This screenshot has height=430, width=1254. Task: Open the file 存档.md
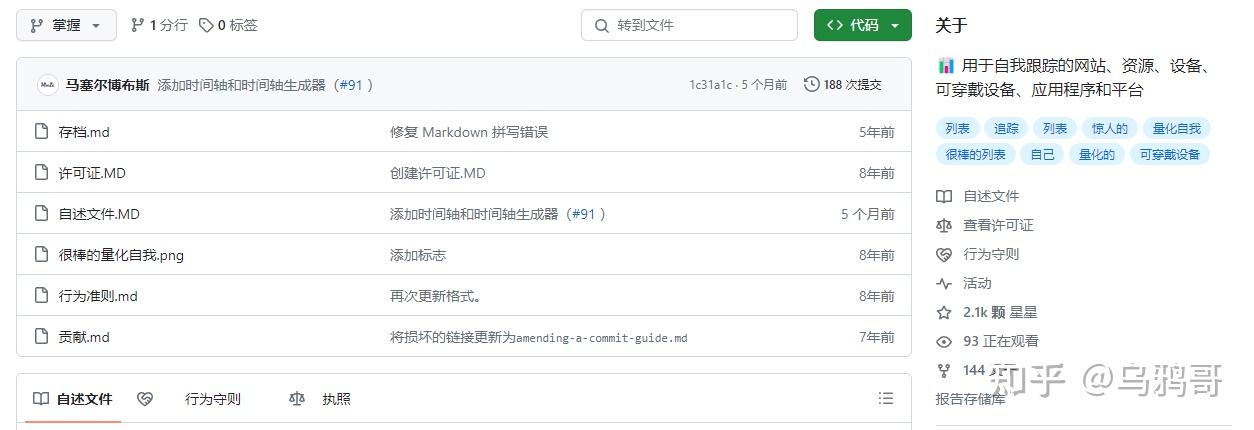click(84, 132)
